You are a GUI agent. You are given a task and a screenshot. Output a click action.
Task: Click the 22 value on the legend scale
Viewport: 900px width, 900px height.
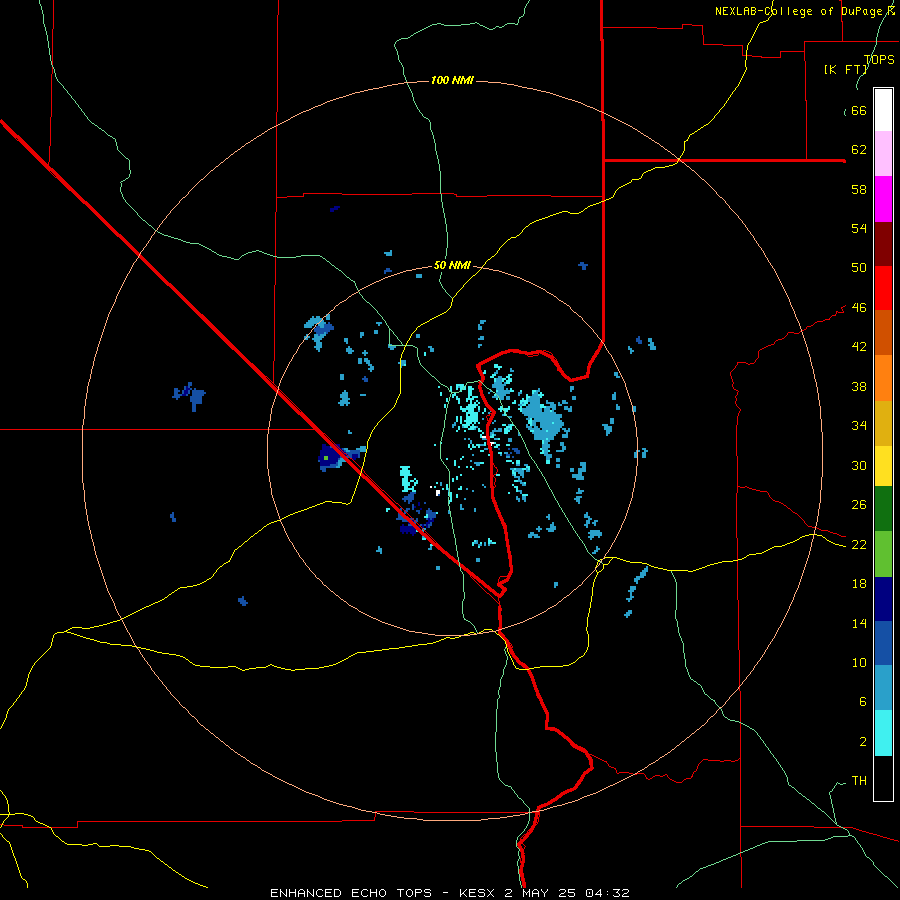(x=859, y=545)
